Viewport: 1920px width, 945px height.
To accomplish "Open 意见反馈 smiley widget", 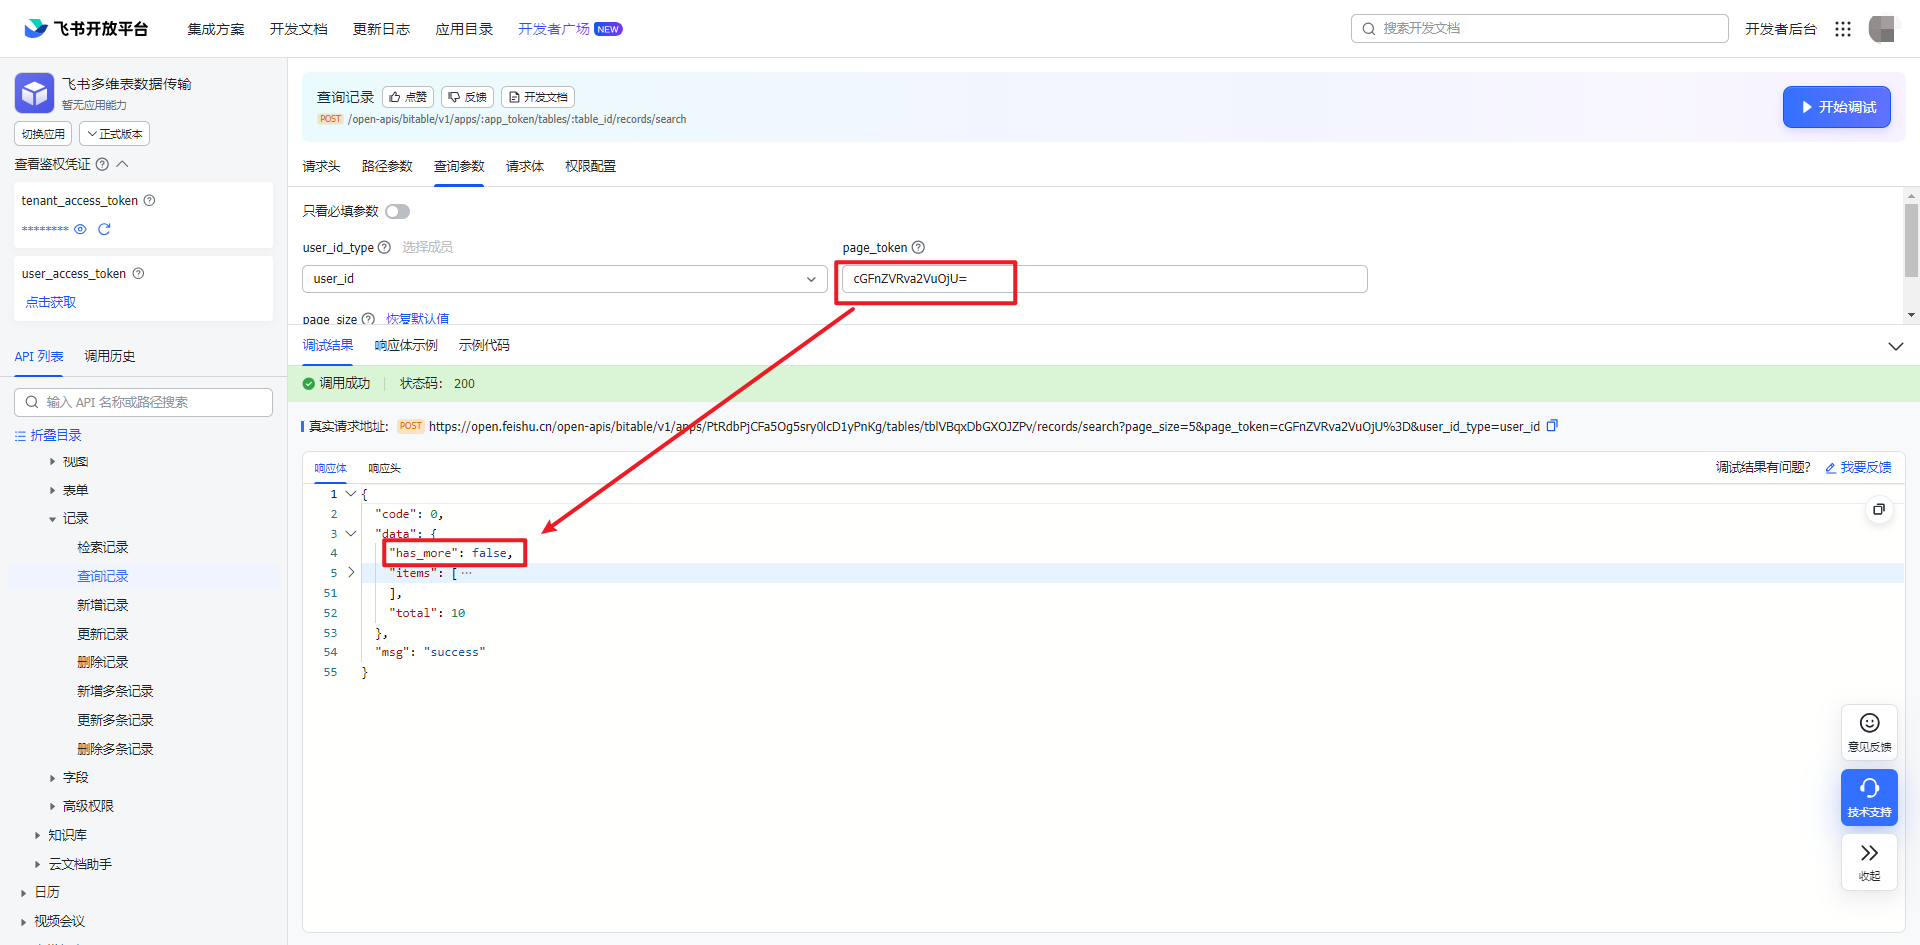I will [x=1869, y=733].
